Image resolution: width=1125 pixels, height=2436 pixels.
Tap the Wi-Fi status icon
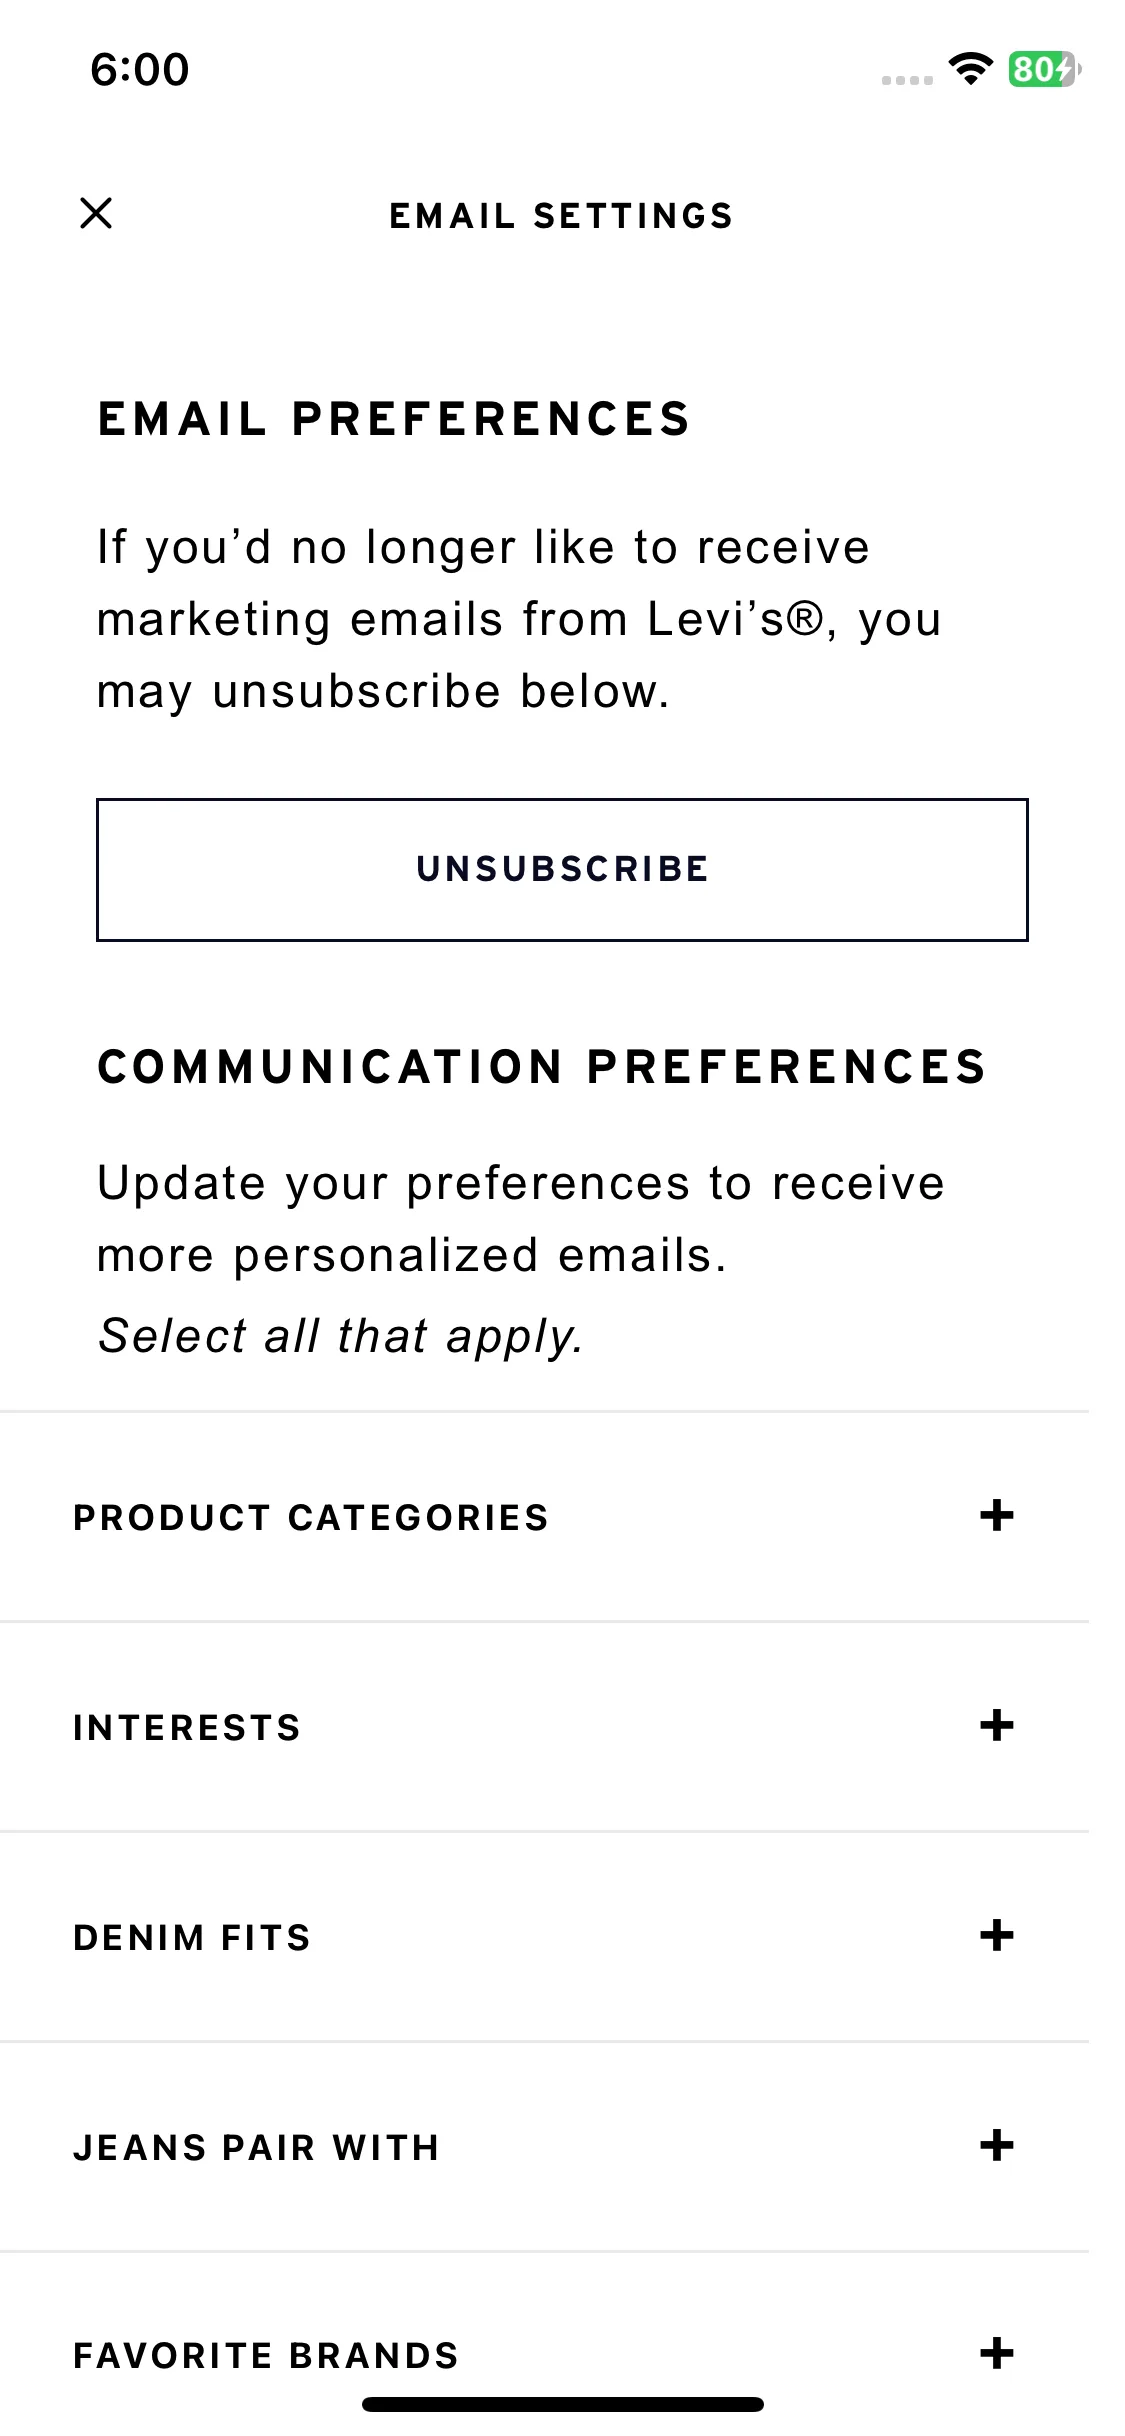coord(970,69)
